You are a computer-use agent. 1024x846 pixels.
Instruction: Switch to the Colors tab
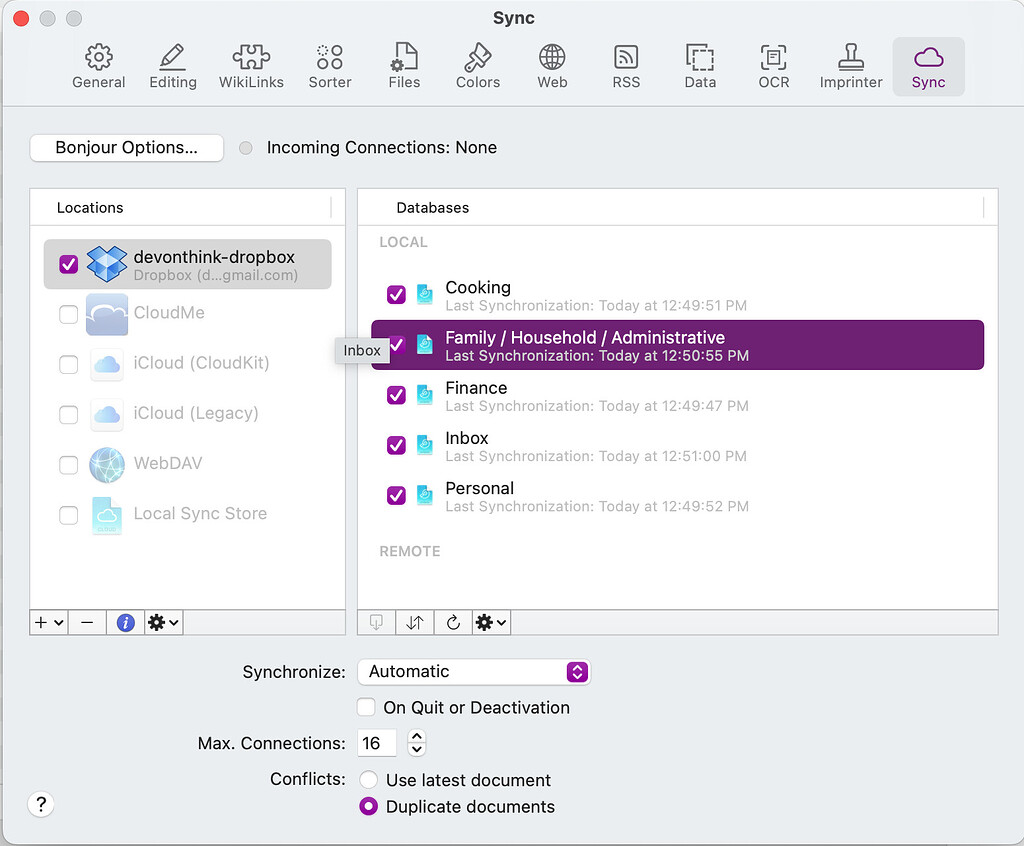tap(478, 66)
